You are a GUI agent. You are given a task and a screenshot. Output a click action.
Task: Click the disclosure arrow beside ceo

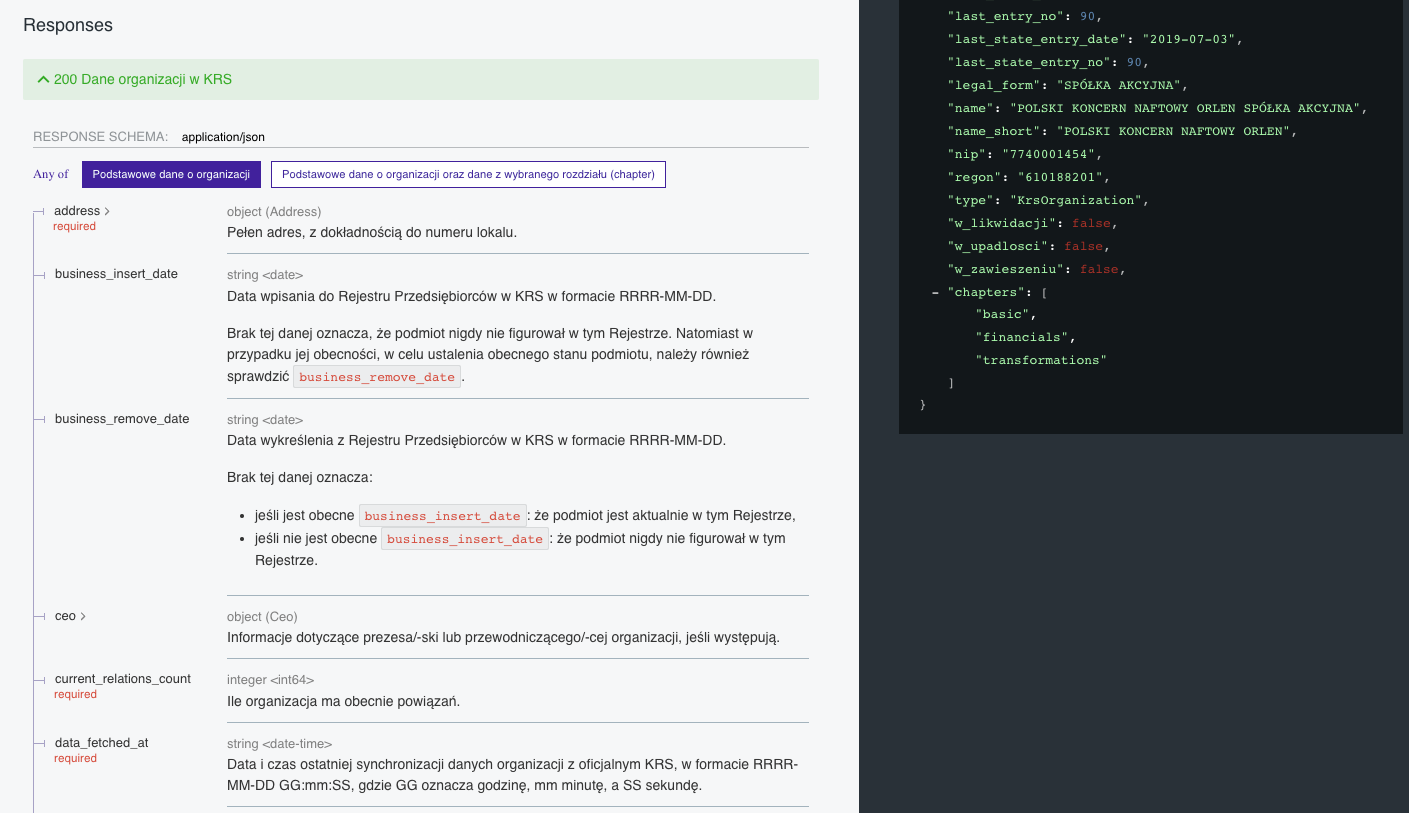point(83,616)
